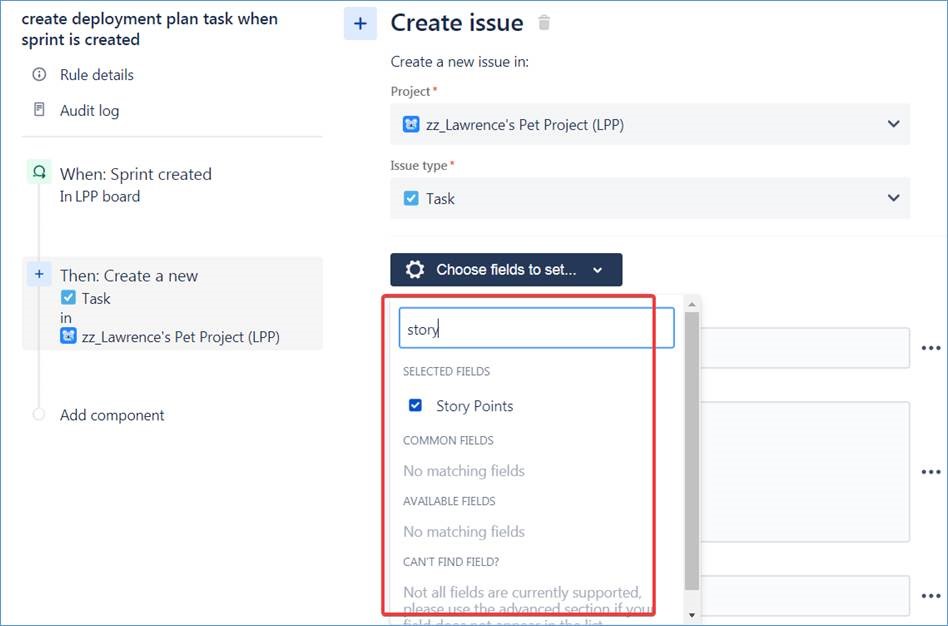Viewport: 948px width, 626px height.
Task: Click the Audit log document icon
Action: click(x=39, y=109)
